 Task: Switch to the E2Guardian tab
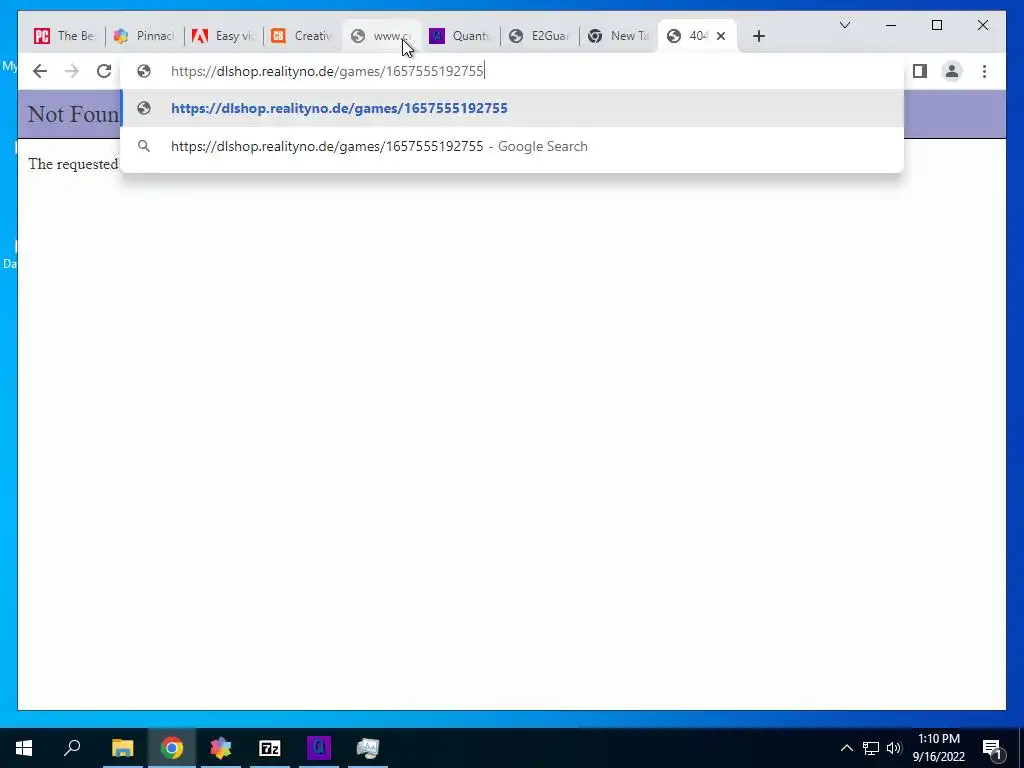(539, 36)
